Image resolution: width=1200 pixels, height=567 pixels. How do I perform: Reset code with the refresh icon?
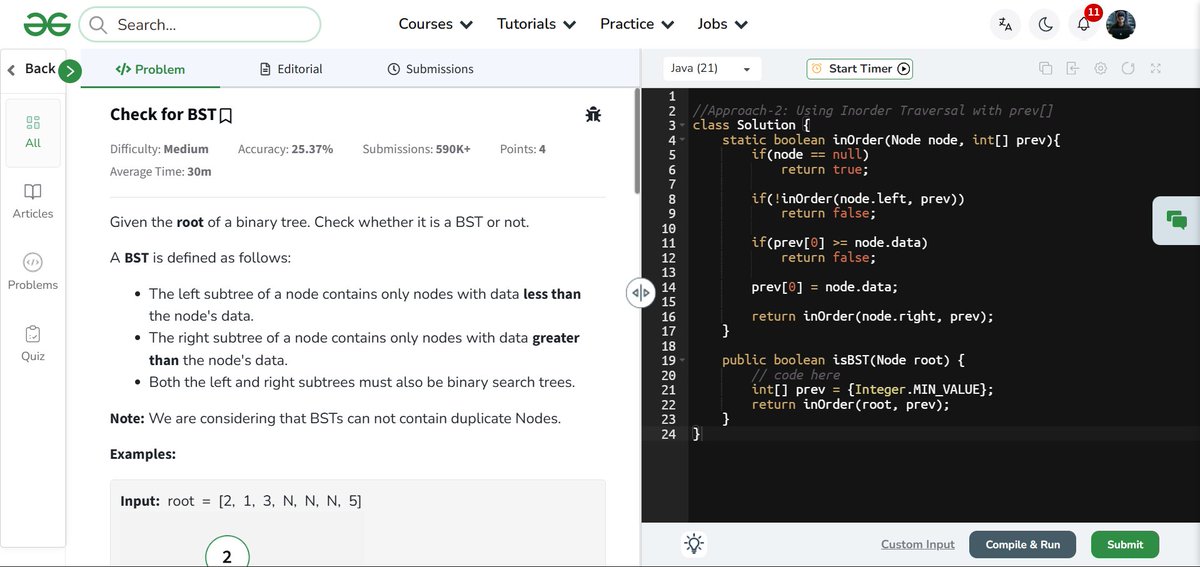[1128, 69]
